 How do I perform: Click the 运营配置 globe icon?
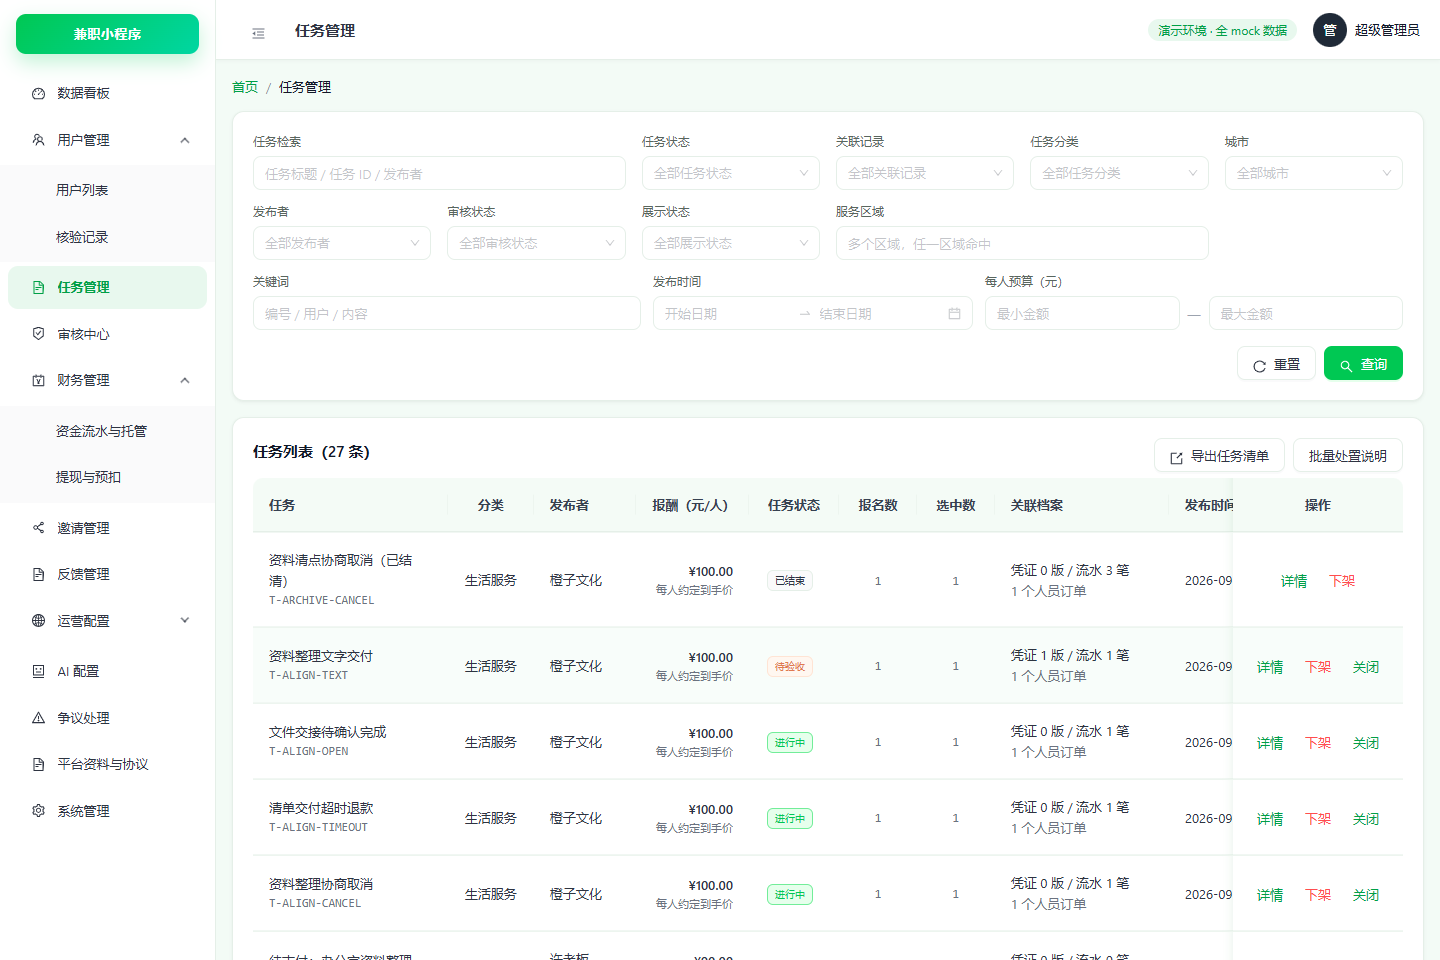pos(38,621)
